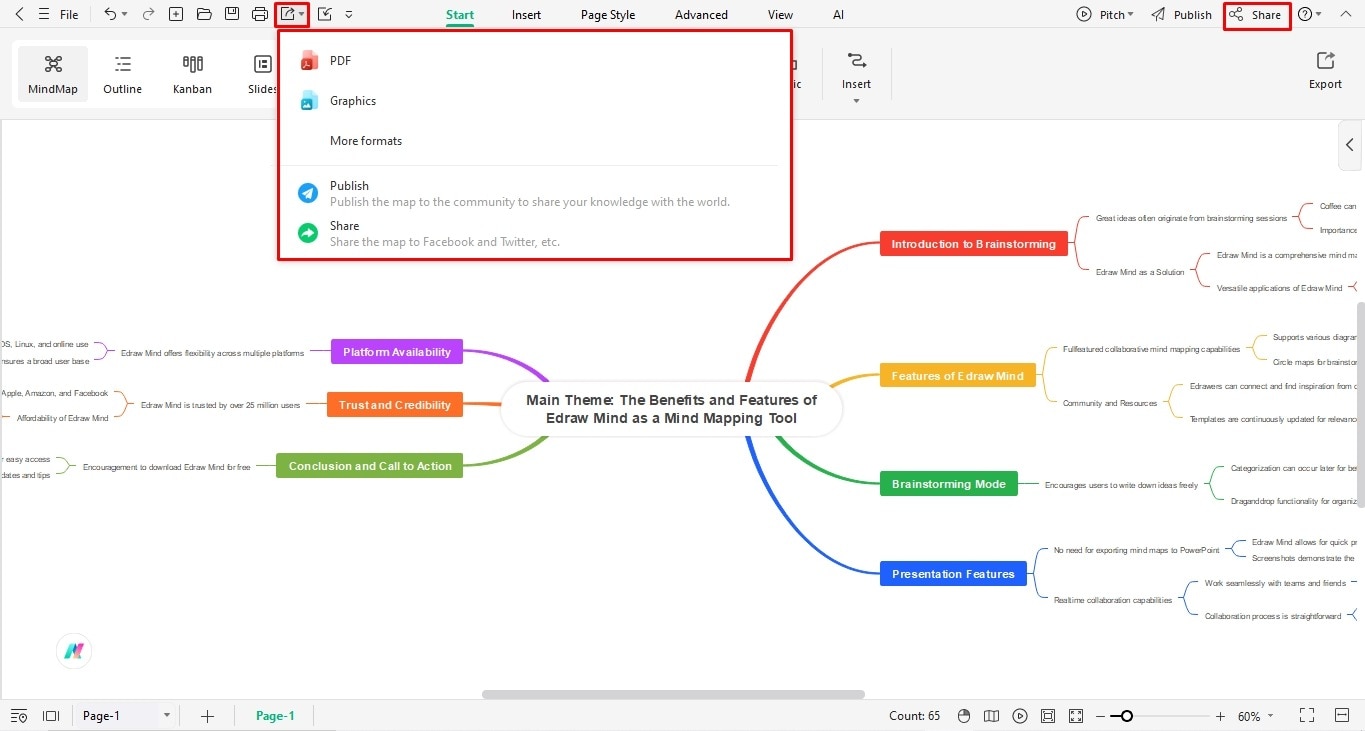Switch to Slides view mode
The image size is (1365, 731).
262,75
